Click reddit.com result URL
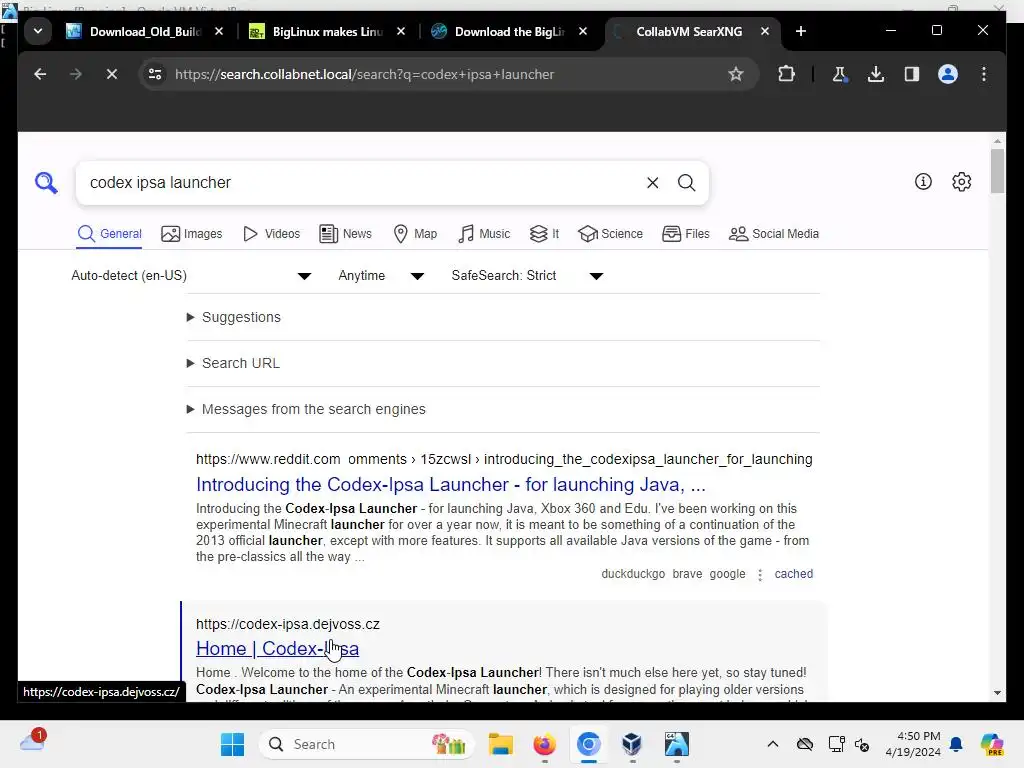The height and width of the screenshot is (768, 1024). pos(504,459)
